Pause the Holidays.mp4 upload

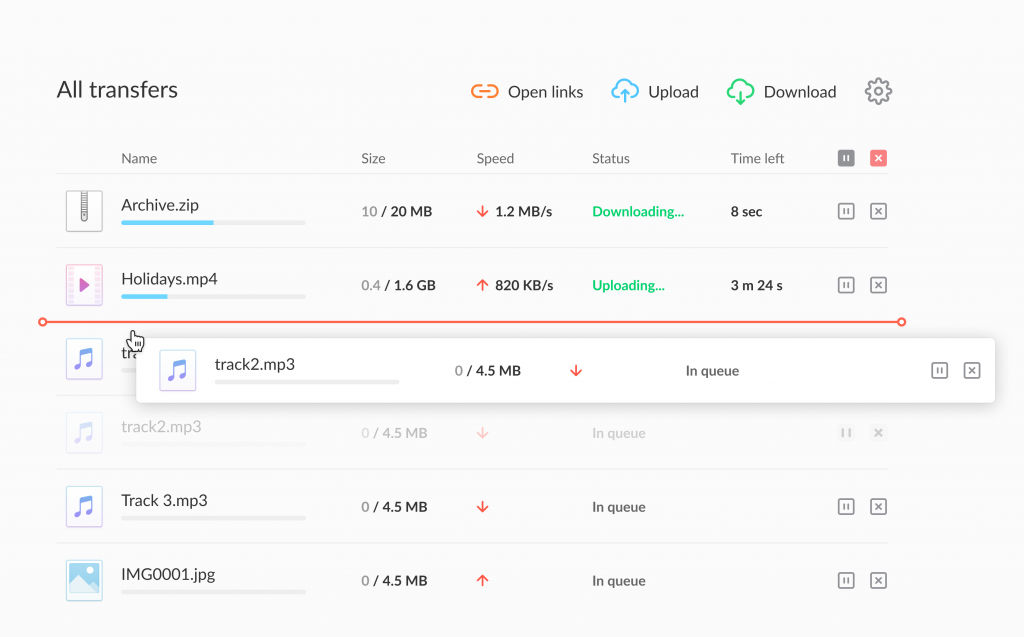[846, 285]
